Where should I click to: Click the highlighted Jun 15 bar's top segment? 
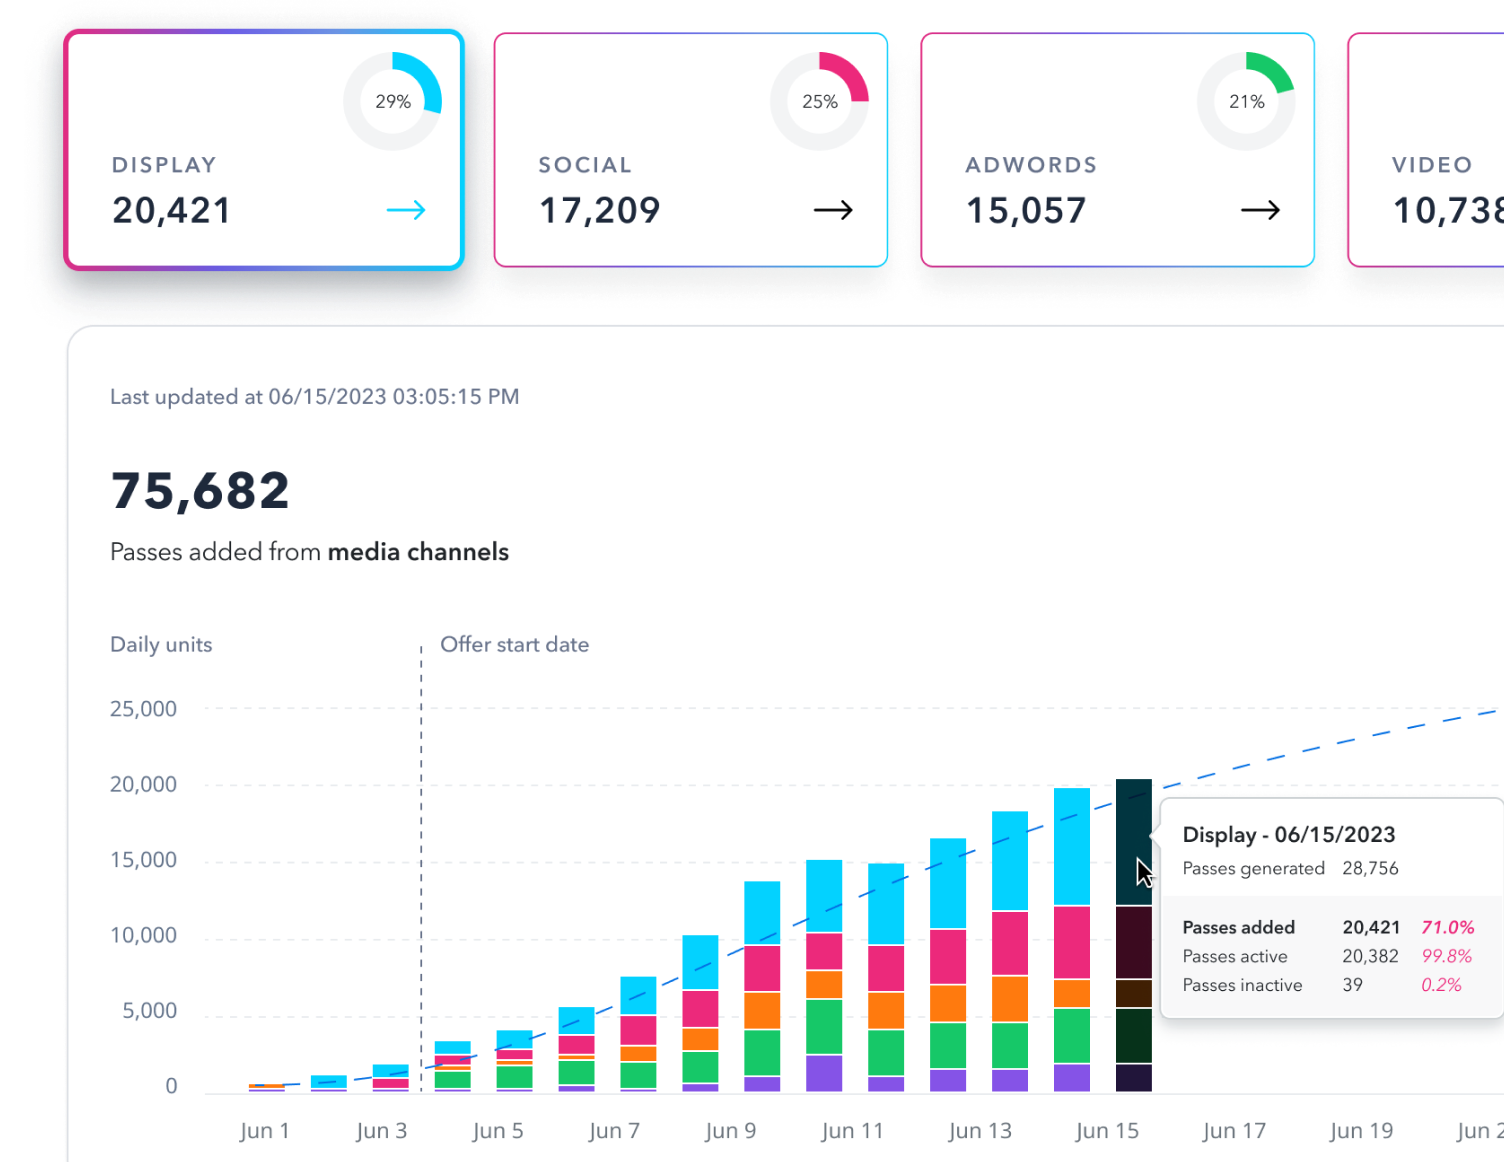pyautogui.click(x=1133, y=842)
